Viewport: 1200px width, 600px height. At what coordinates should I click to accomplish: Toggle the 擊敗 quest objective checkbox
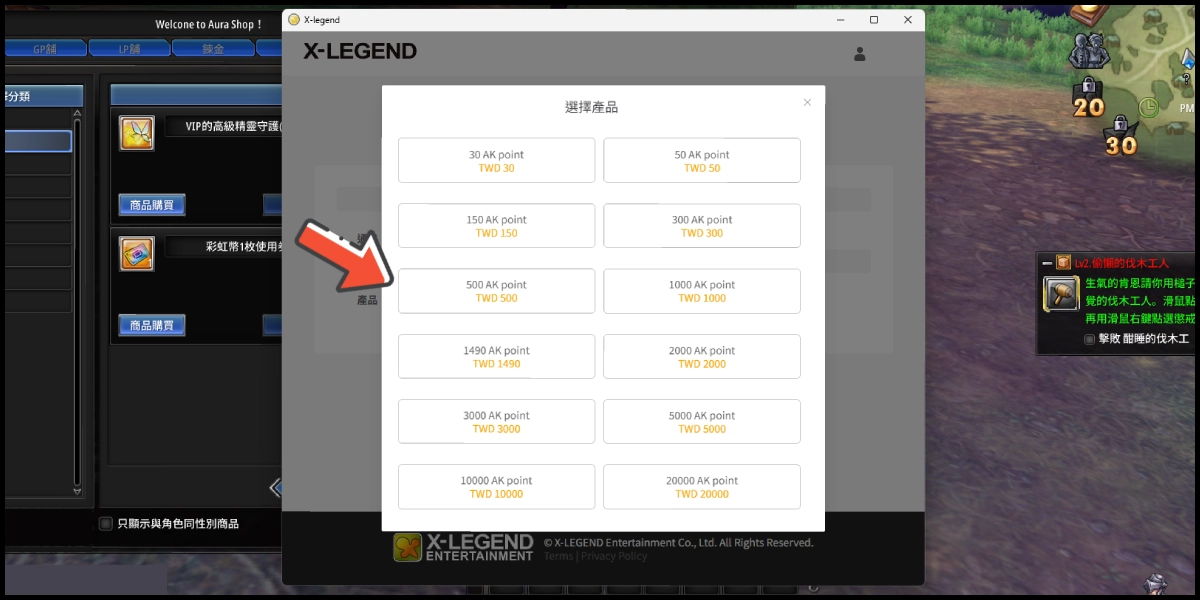coord(1089,339)
